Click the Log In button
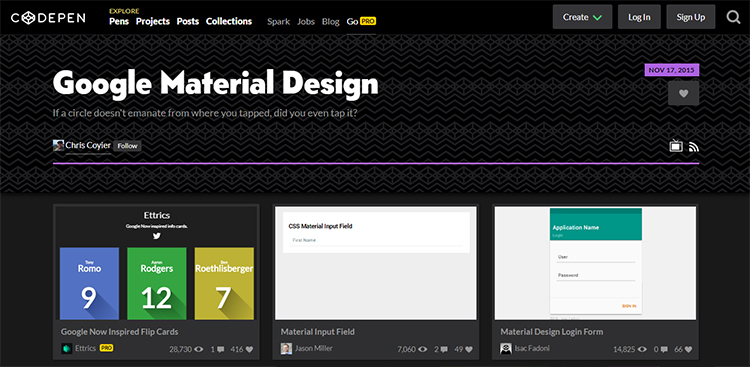Viewport: 750px width, 367px height. pyautogui.click(x=639, y=17)
